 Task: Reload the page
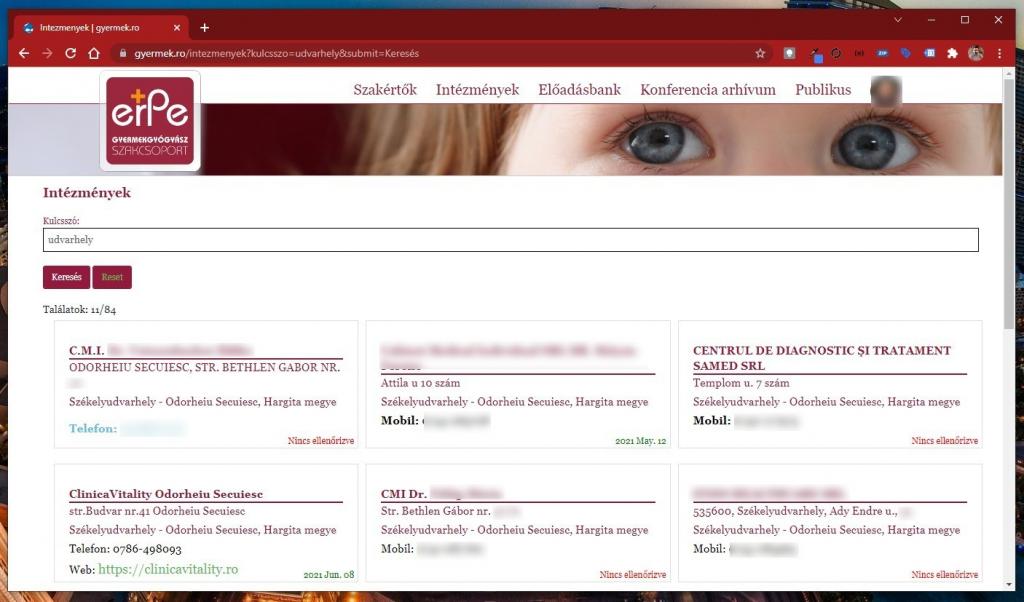pos(70,53)
